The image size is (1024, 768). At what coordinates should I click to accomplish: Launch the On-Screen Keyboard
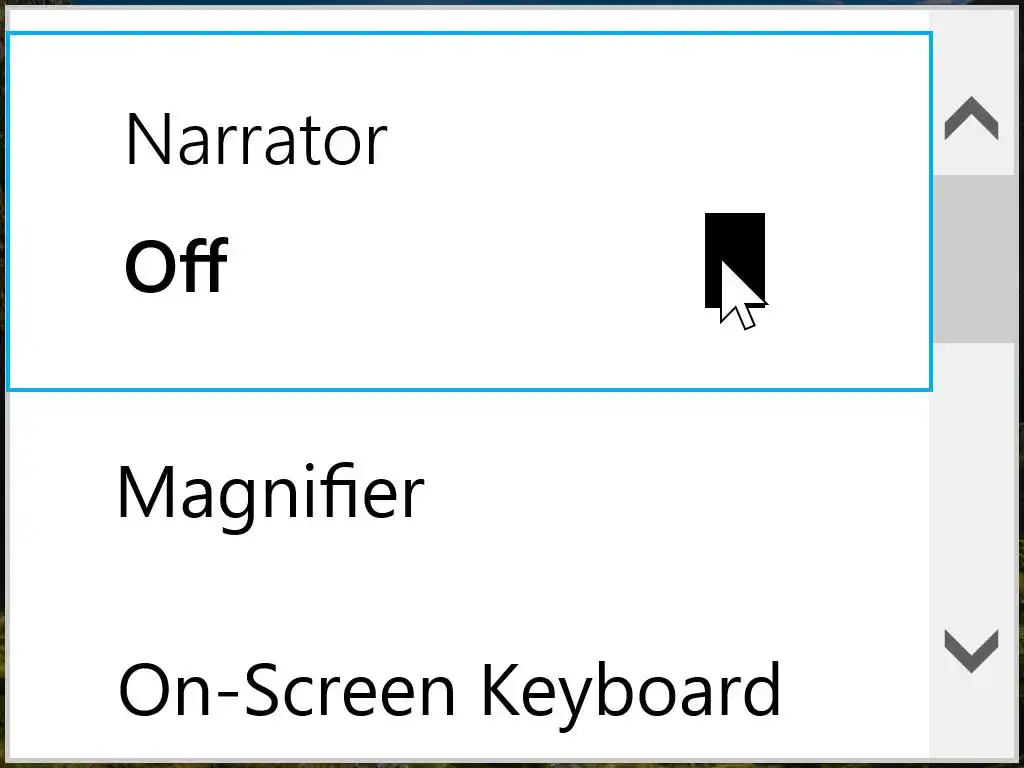449,690
